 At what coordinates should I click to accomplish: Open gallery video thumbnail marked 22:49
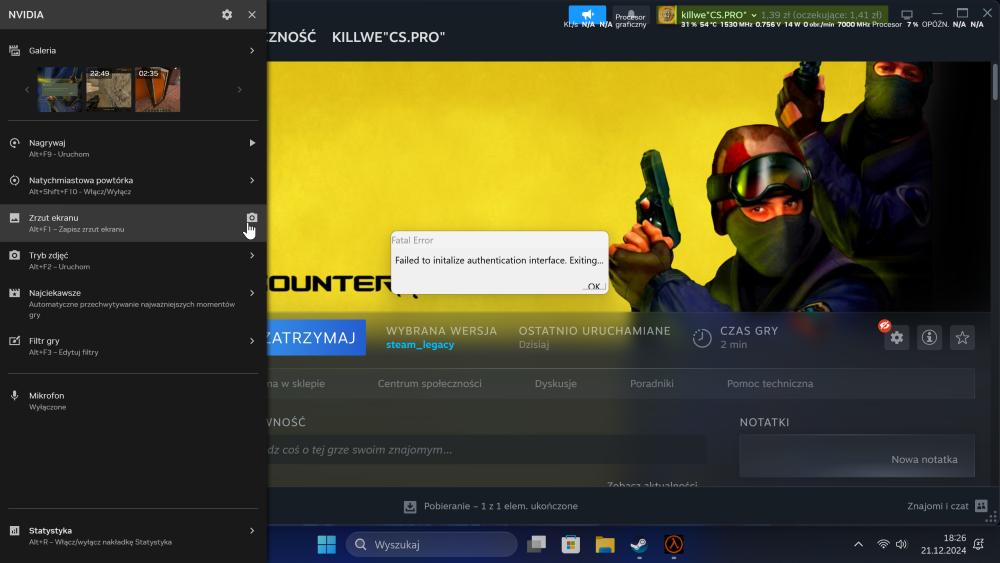pos(108,89)
